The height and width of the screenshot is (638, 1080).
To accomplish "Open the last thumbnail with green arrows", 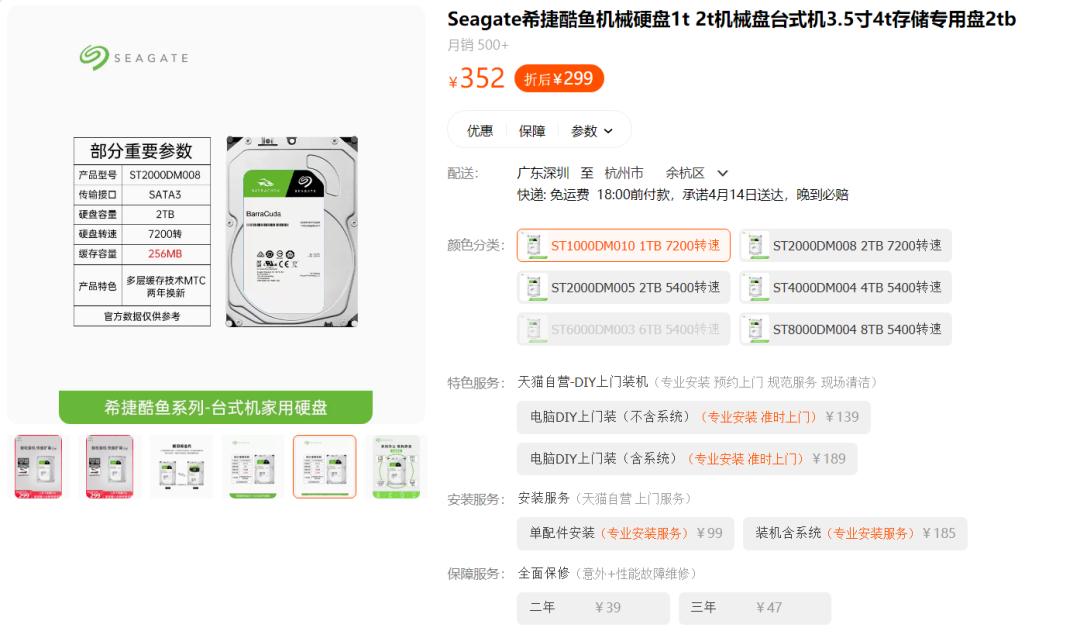I will pos(396,466).
